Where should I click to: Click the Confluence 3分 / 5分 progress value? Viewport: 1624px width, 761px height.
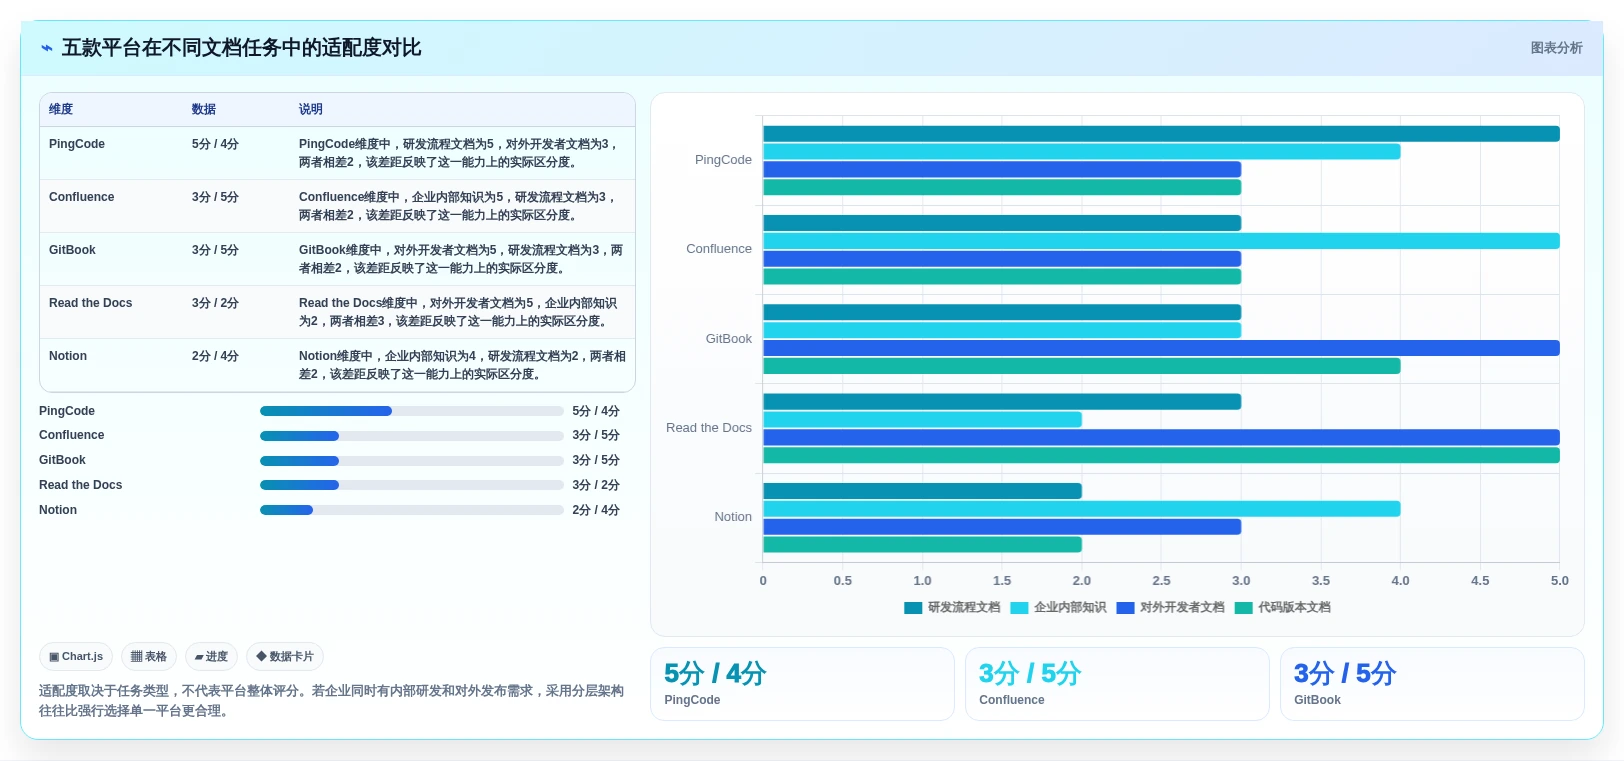(596, 436)
